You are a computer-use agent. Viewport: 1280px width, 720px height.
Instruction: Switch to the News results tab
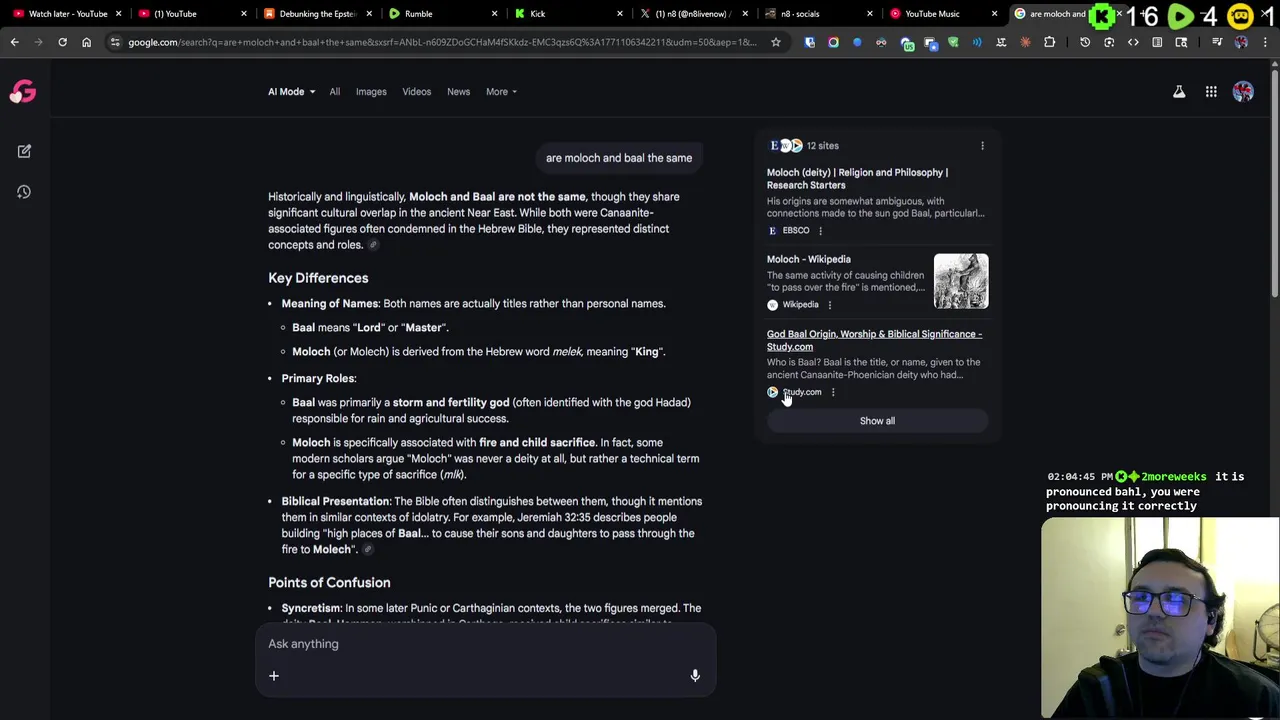pos(458,92)
